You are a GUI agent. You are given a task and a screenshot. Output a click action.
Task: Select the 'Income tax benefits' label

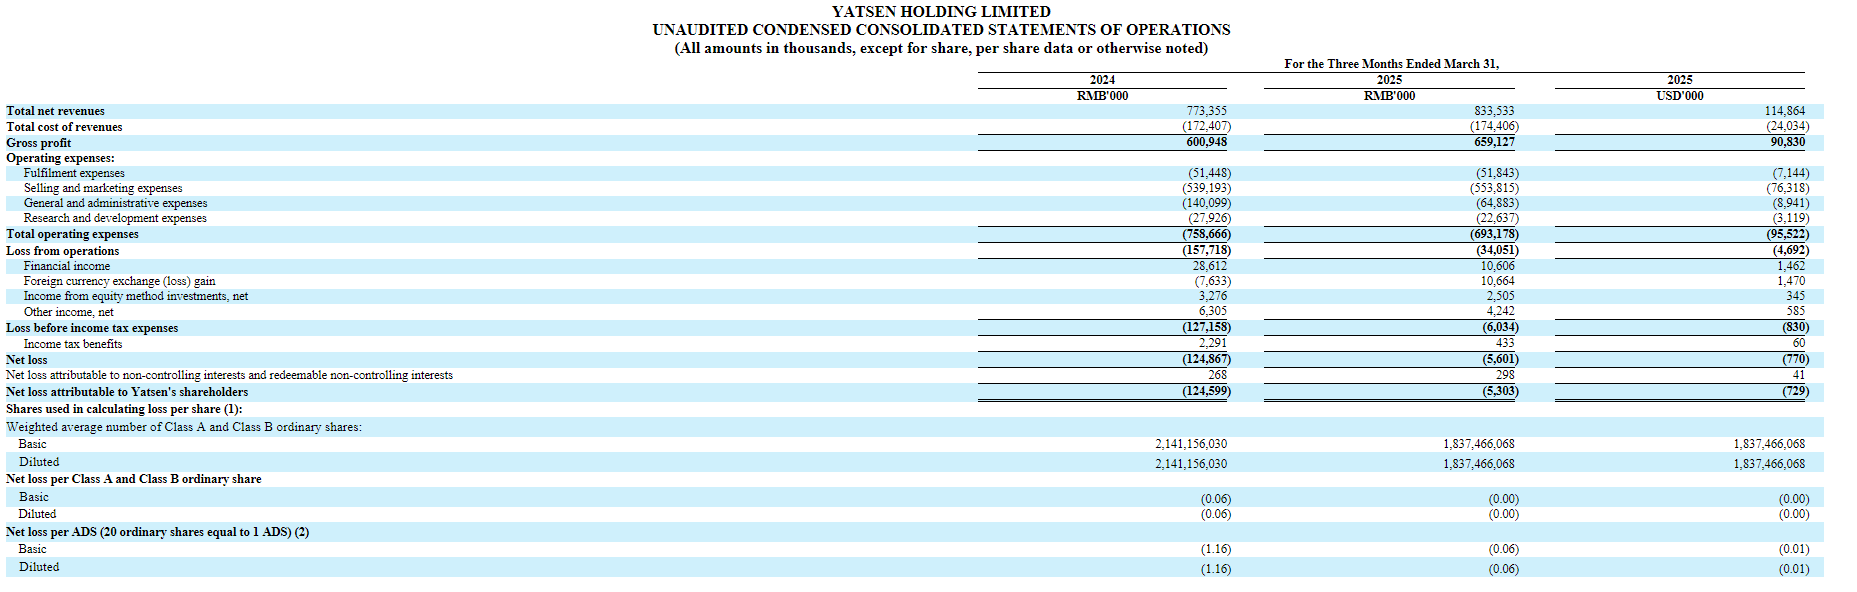pyautogui.click(x=73, y=344)
